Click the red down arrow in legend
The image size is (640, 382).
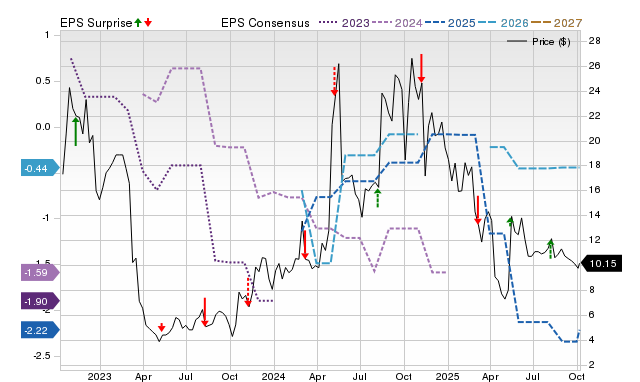(x=148, y=22)
